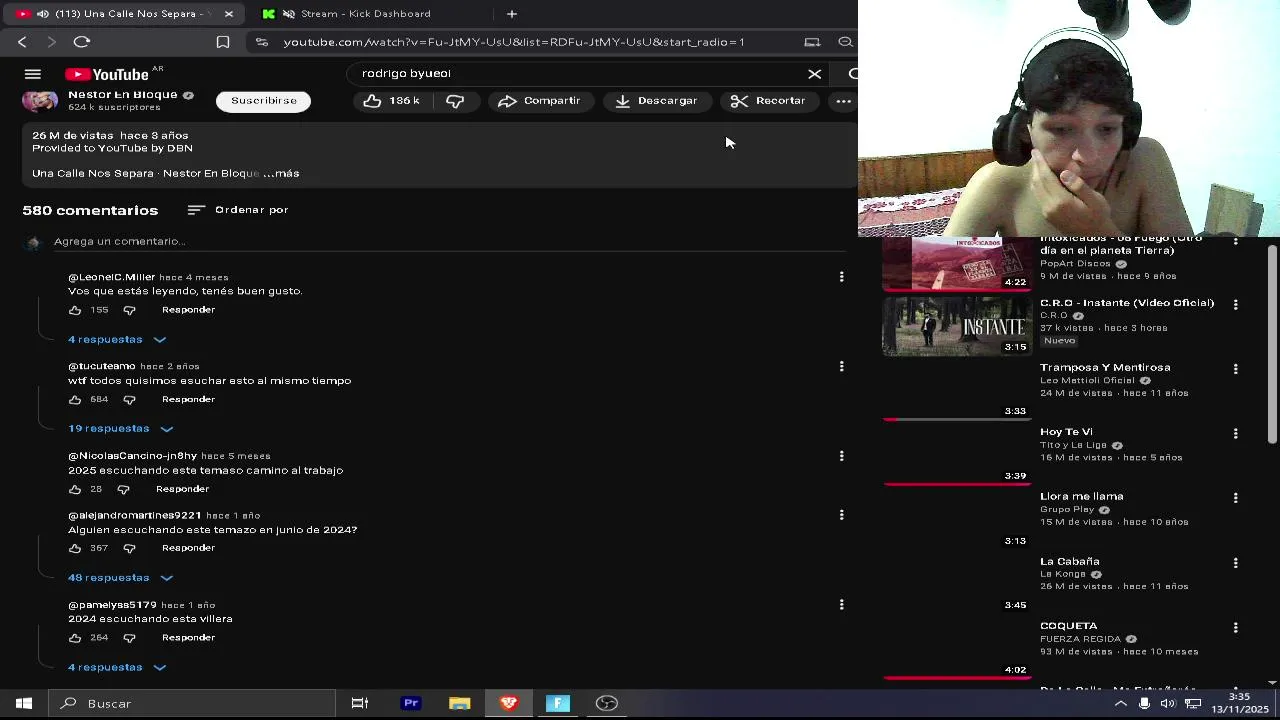Open Ordenar por sort menu
1280x720 pixels.
(238, 210)
